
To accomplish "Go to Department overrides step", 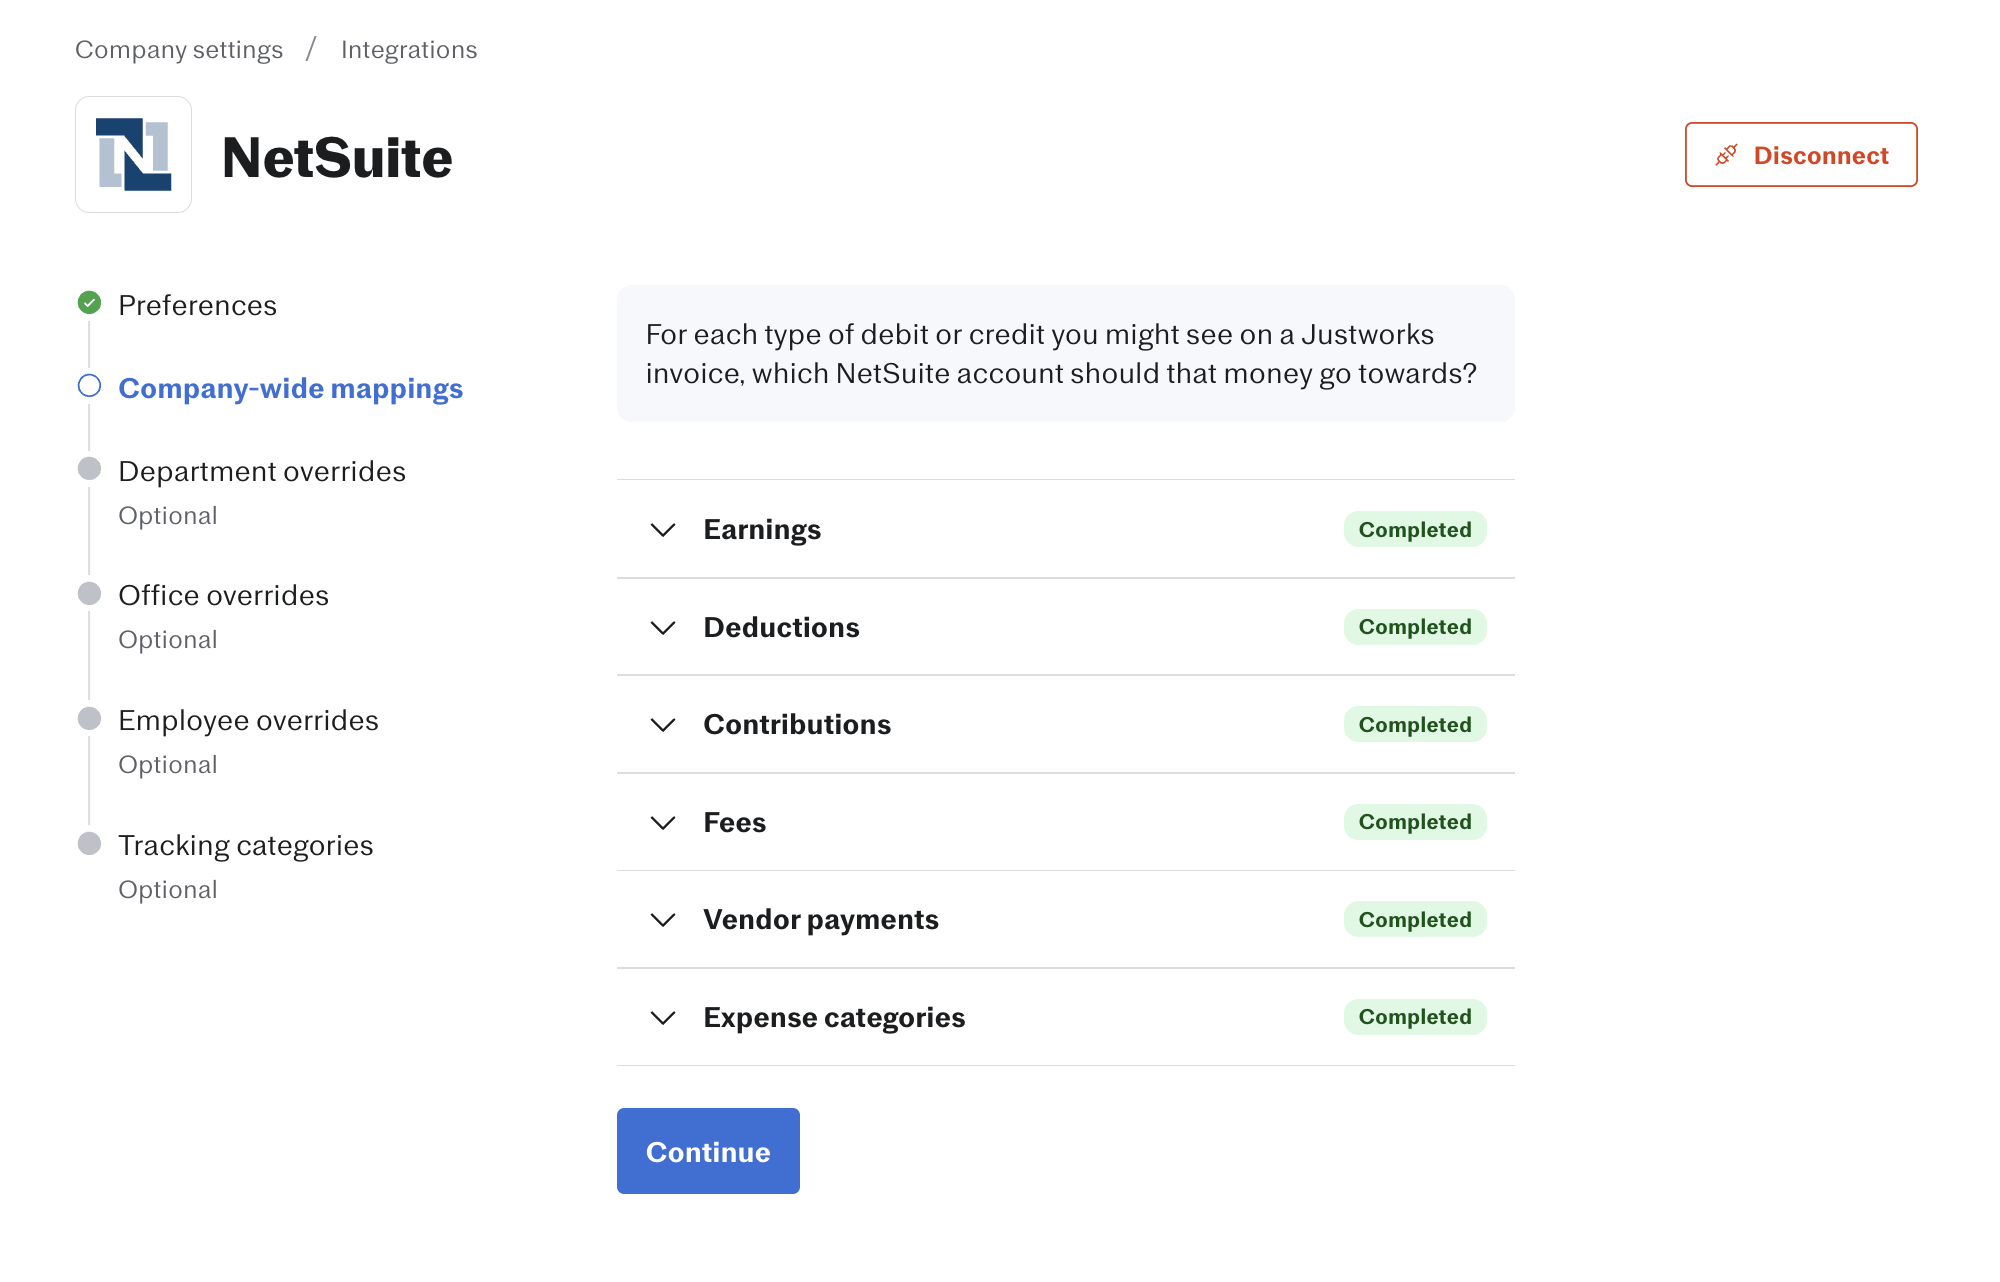I will (262, 471).
